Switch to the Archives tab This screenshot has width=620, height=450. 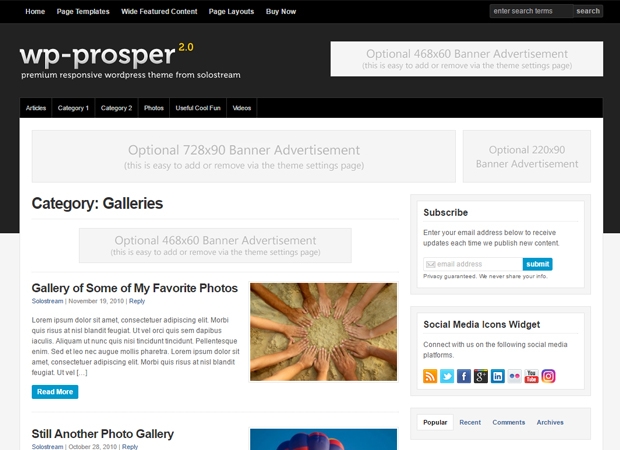tap(550, 422)
